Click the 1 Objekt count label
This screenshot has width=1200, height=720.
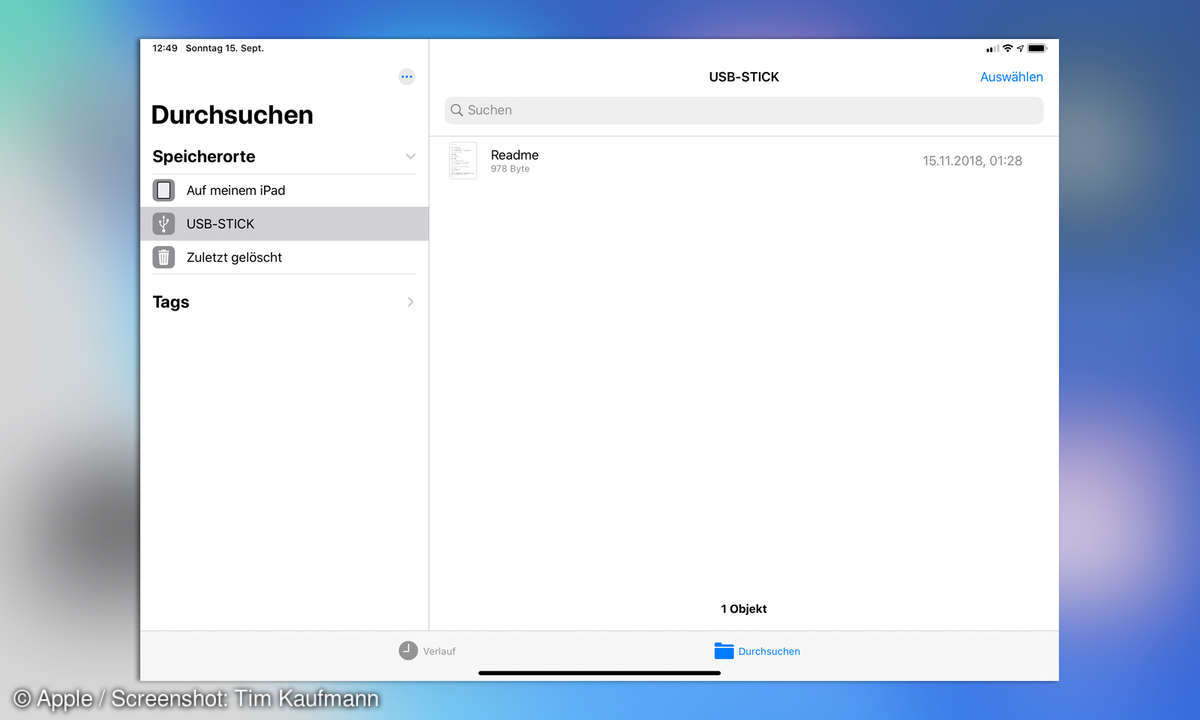click(744, 609)
